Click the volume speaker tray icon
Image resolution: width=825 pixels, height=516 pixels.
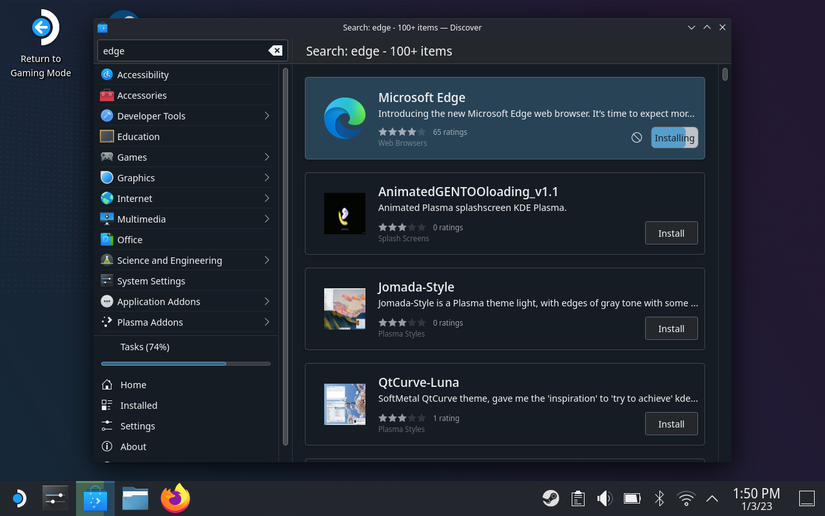pos(604,498)
